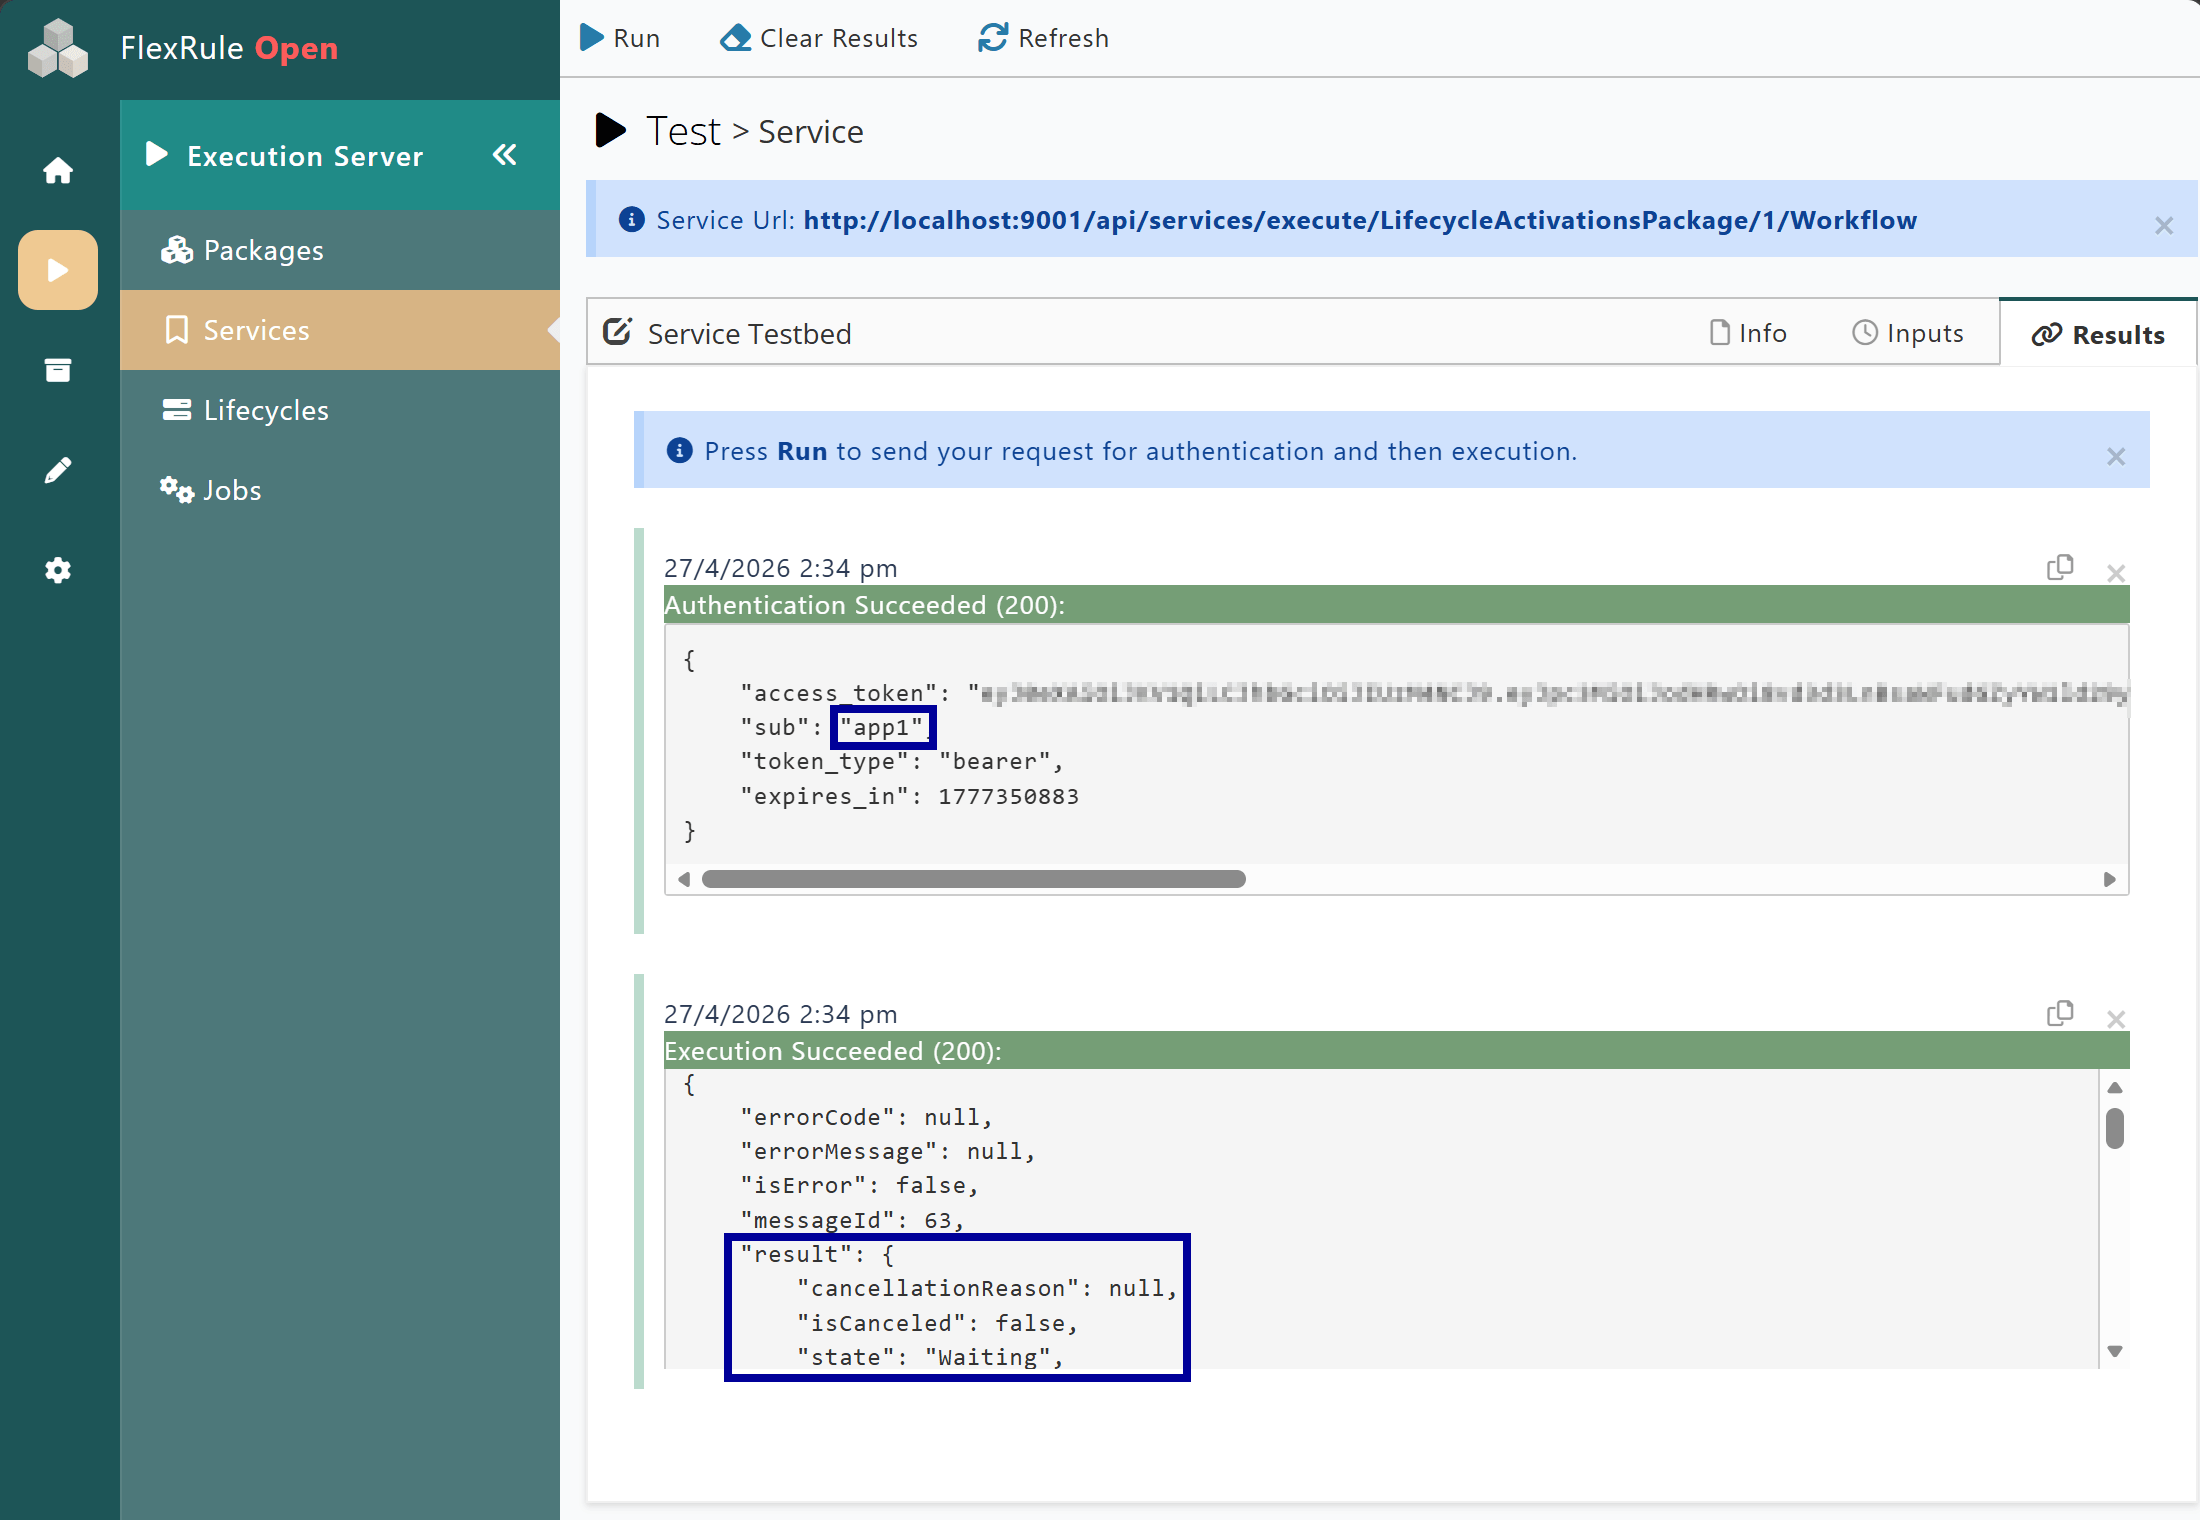2200x1520 pixels.
Task: Click the FlexRule Open title text
Action: click(229, 48)
